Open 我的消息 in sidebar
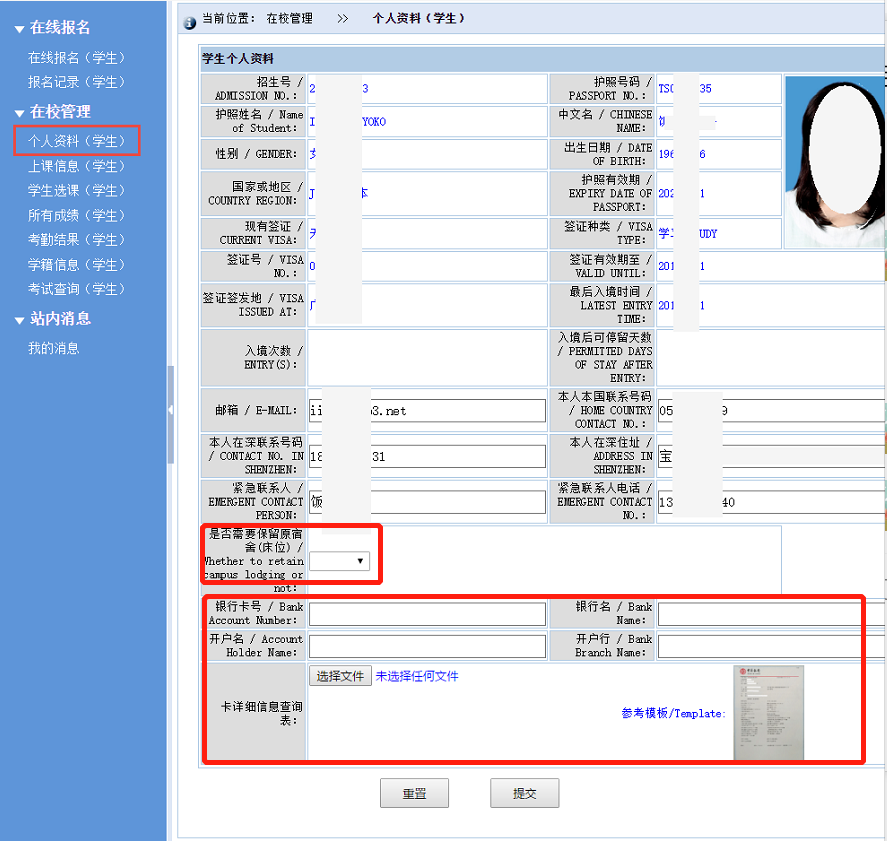The width and height of the screenshot is (887, 841). pyautogui.click(x=54, y=348)
